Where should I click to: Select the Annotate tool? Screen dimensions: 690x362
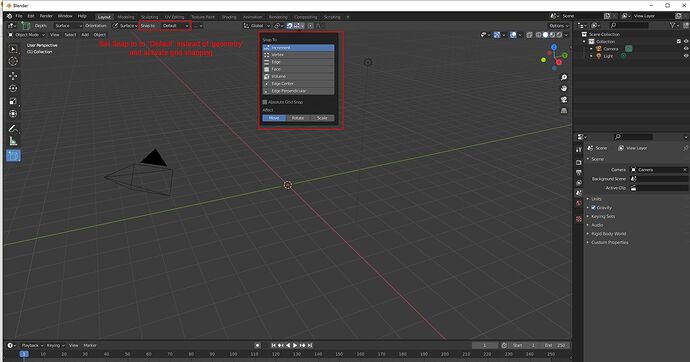coord(13,128)
